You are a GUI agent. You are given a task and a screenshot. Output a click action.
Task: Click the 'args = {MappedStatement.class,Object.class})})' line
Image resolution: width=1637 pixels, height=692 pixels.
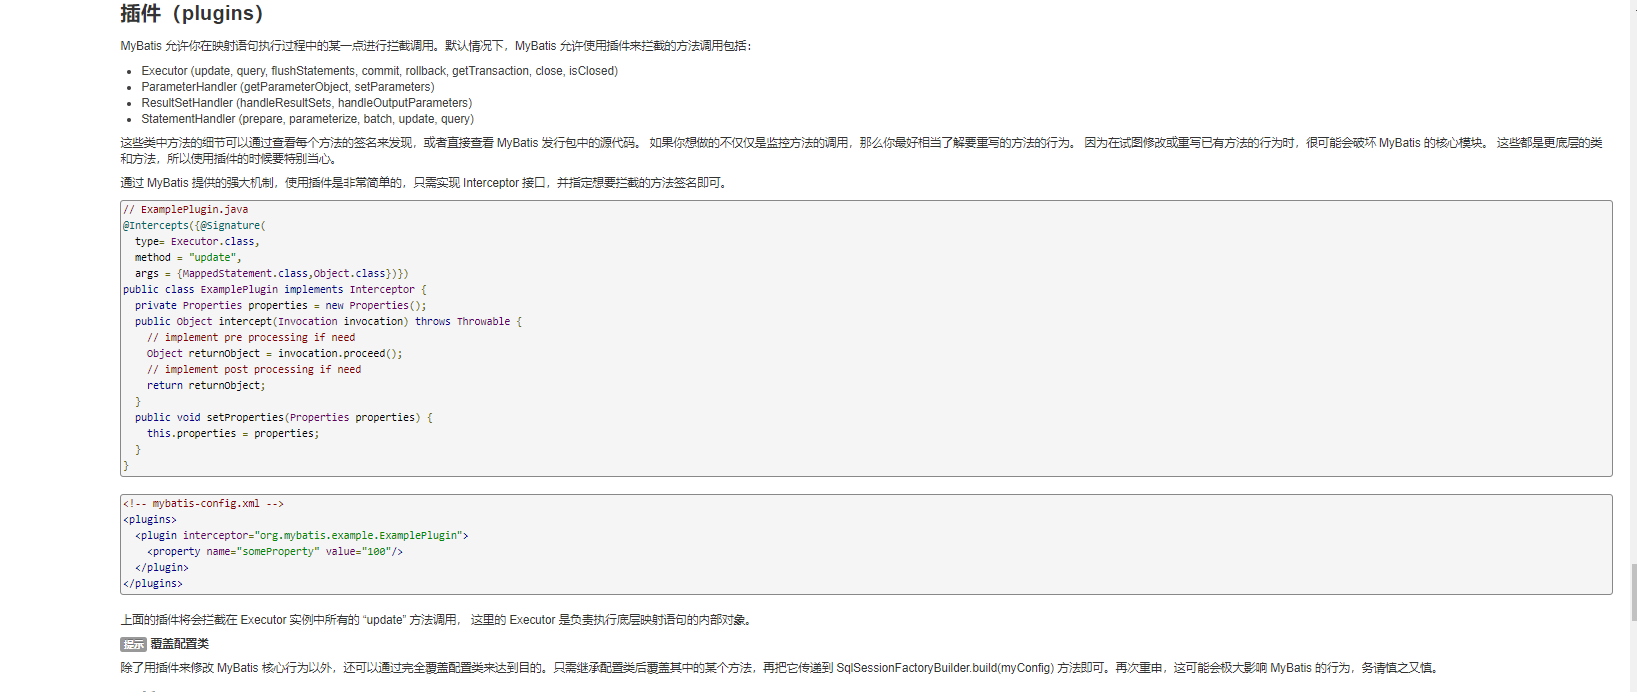272,274
